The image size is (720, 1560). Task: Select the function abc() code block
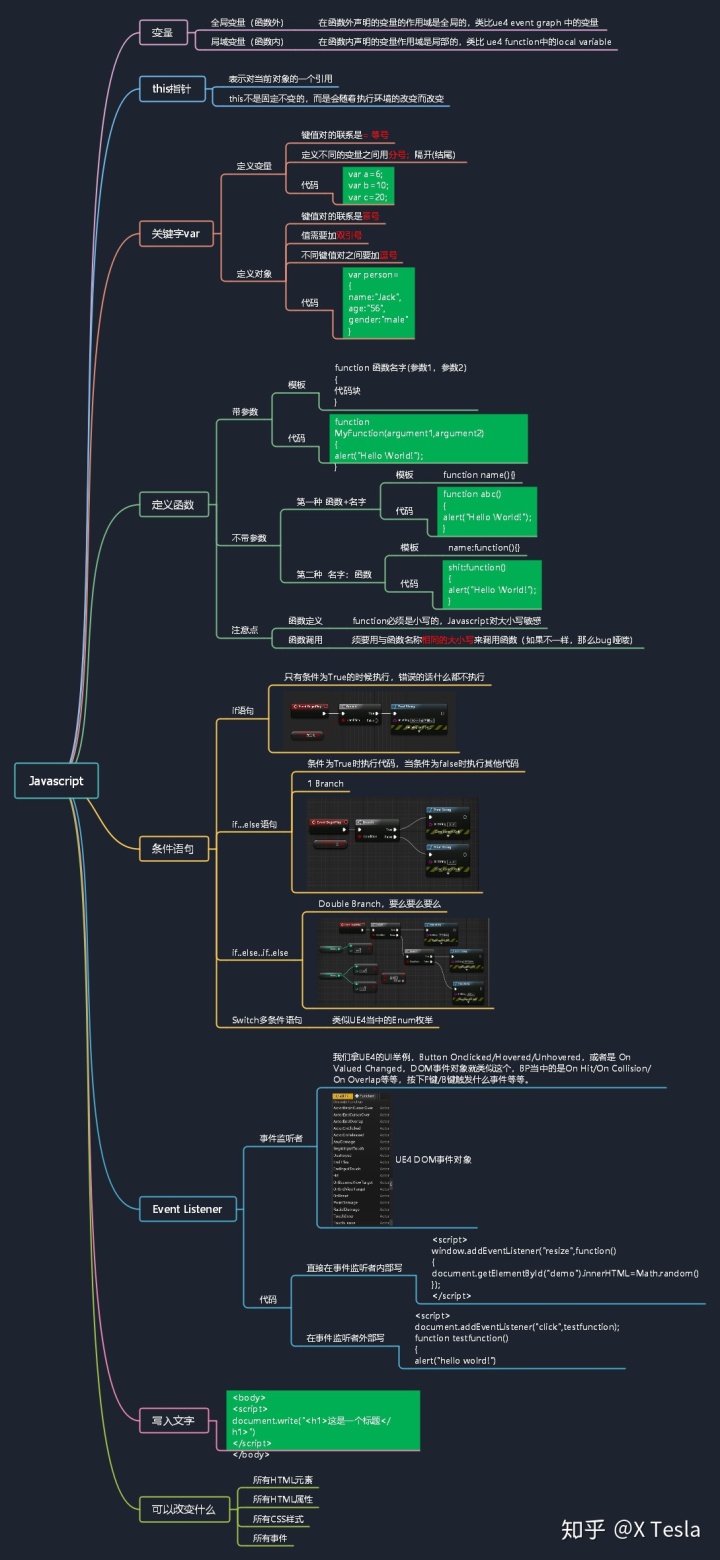click(487, 511)
